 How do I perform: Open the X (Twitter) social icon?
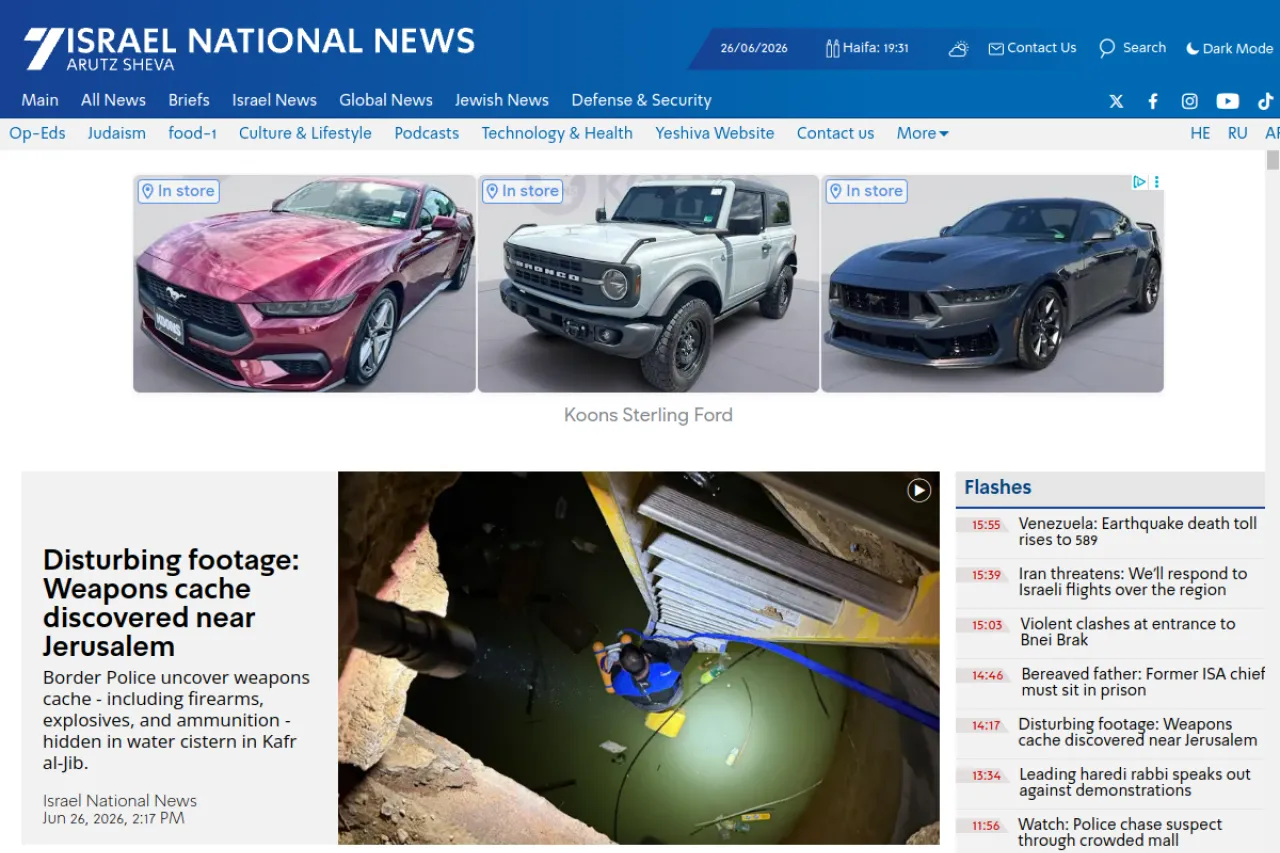click(1116, 101)
